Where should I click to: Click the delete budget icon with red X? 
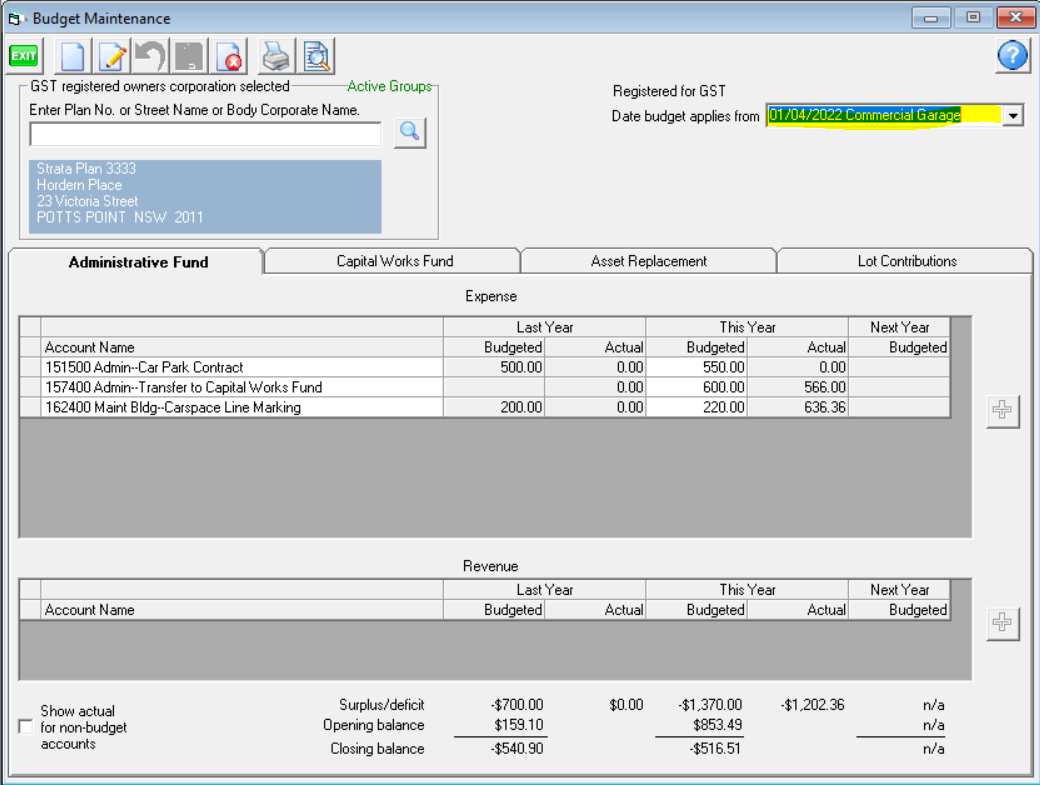click(230, 56)
